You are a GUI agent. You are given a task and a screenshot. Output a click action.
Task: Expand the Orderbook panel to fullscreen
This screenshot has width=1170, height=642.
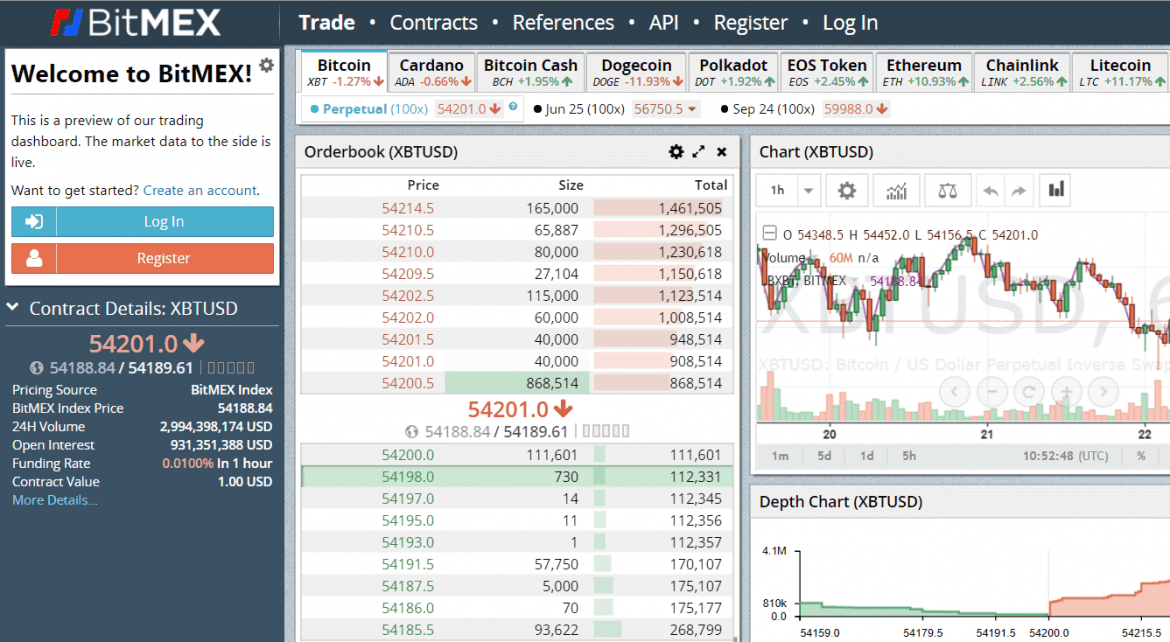coord(699,152)
